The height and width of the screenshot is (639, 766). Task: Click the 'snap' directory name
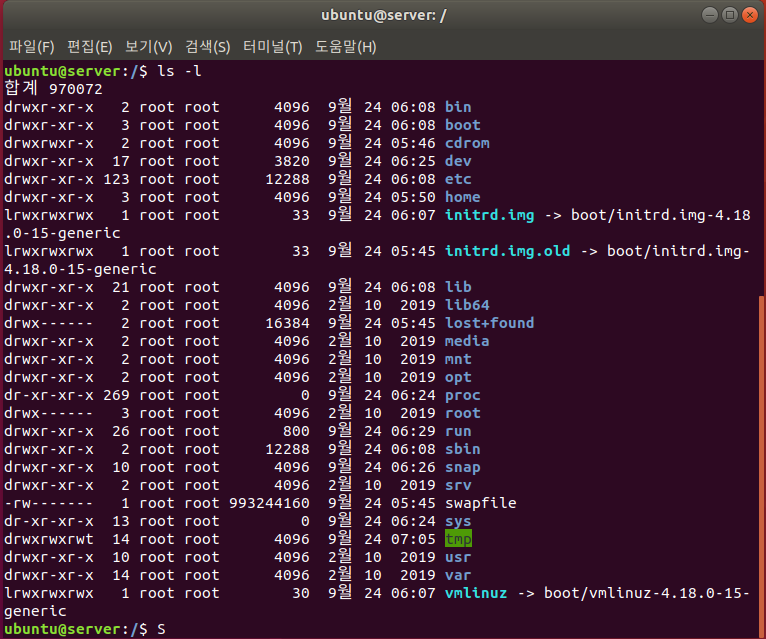tap(463, 468)
